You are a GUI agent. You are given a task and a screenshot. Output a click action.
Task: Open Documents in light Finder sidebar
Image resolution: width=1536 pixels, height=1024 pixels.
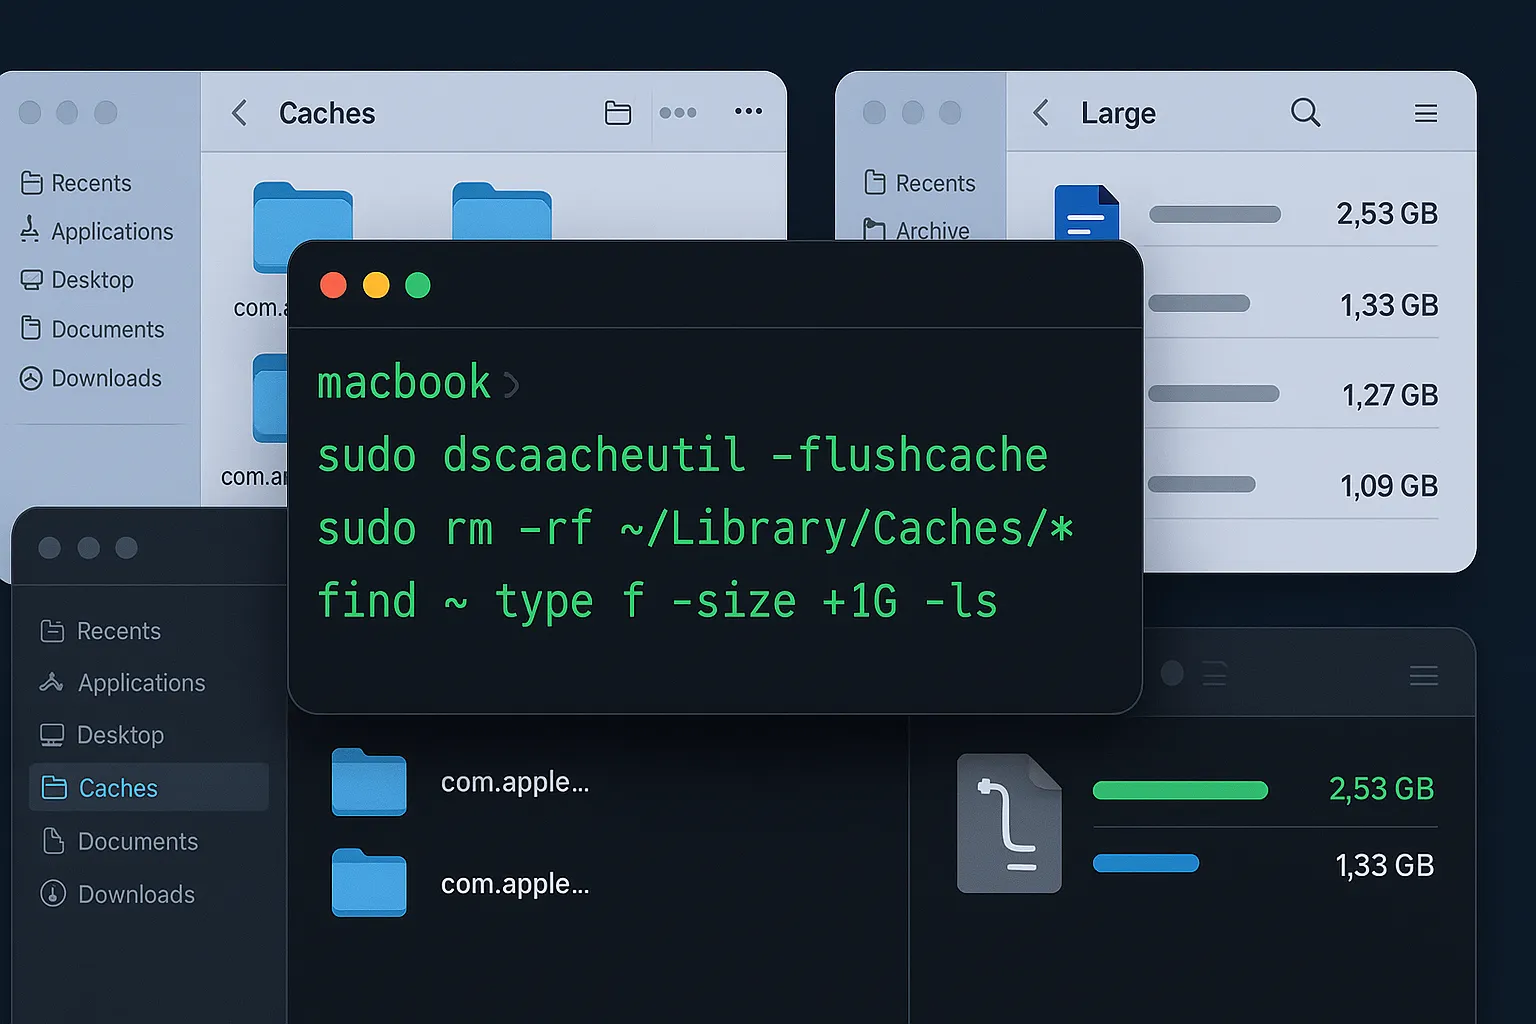(106, 329)
